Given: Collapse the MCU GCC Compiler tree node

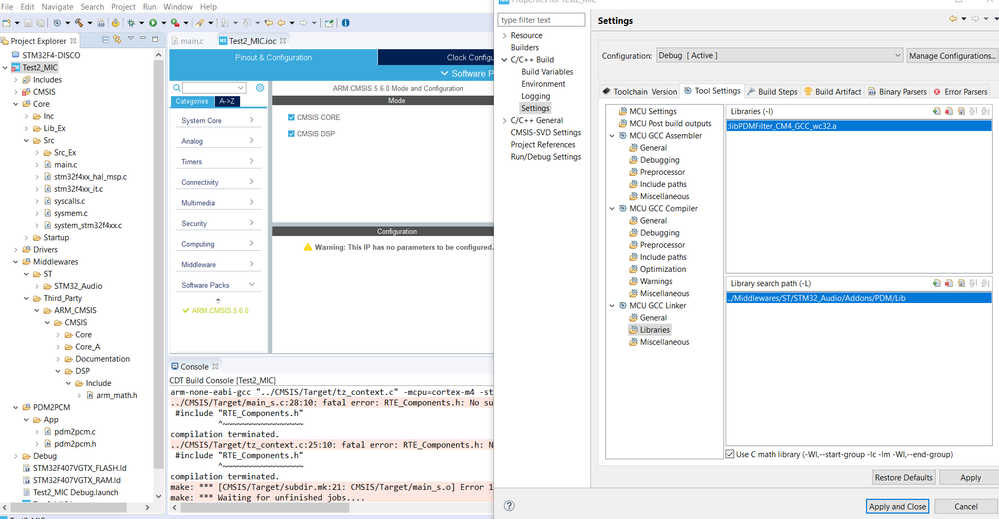Looking at the screenshot, I should click(612, 208).
